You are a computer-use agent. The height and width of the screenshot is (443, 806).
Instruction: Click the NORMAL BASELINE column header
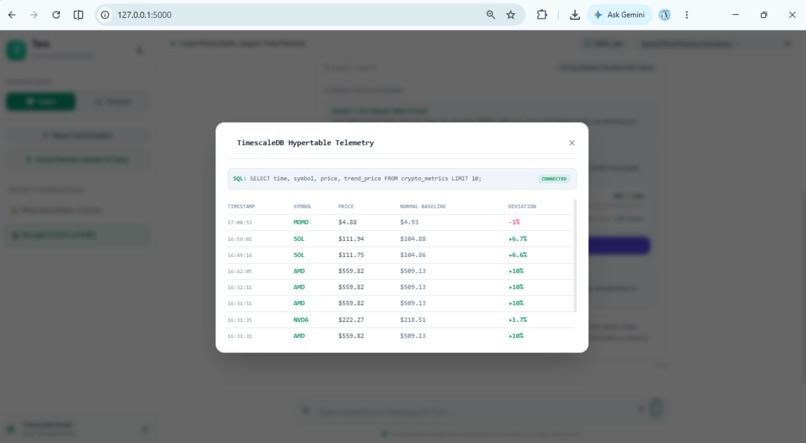(423, 206)
